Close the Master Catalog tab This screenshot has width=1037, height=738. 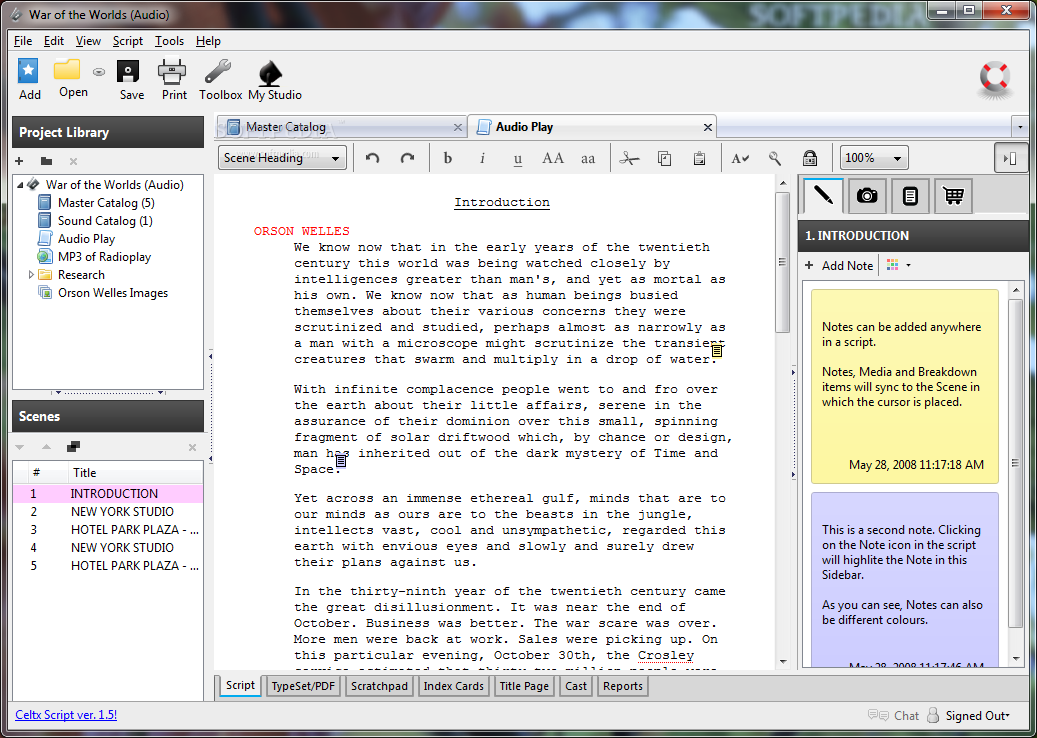[458, 128]
